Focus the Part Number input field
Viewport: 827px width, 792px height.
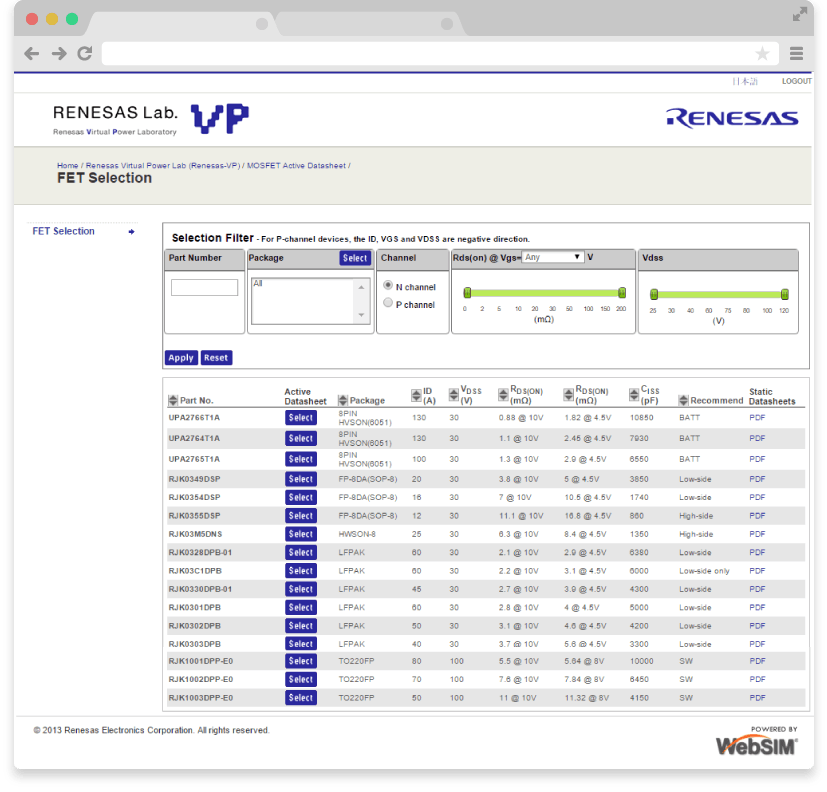point(204,287)
